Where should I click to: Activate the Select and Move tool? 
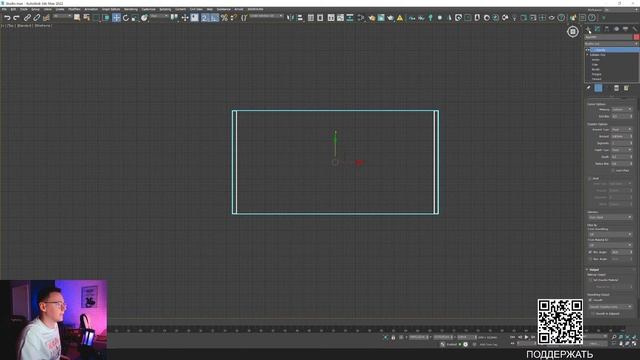pyautogui.click(x=116, y=18)
